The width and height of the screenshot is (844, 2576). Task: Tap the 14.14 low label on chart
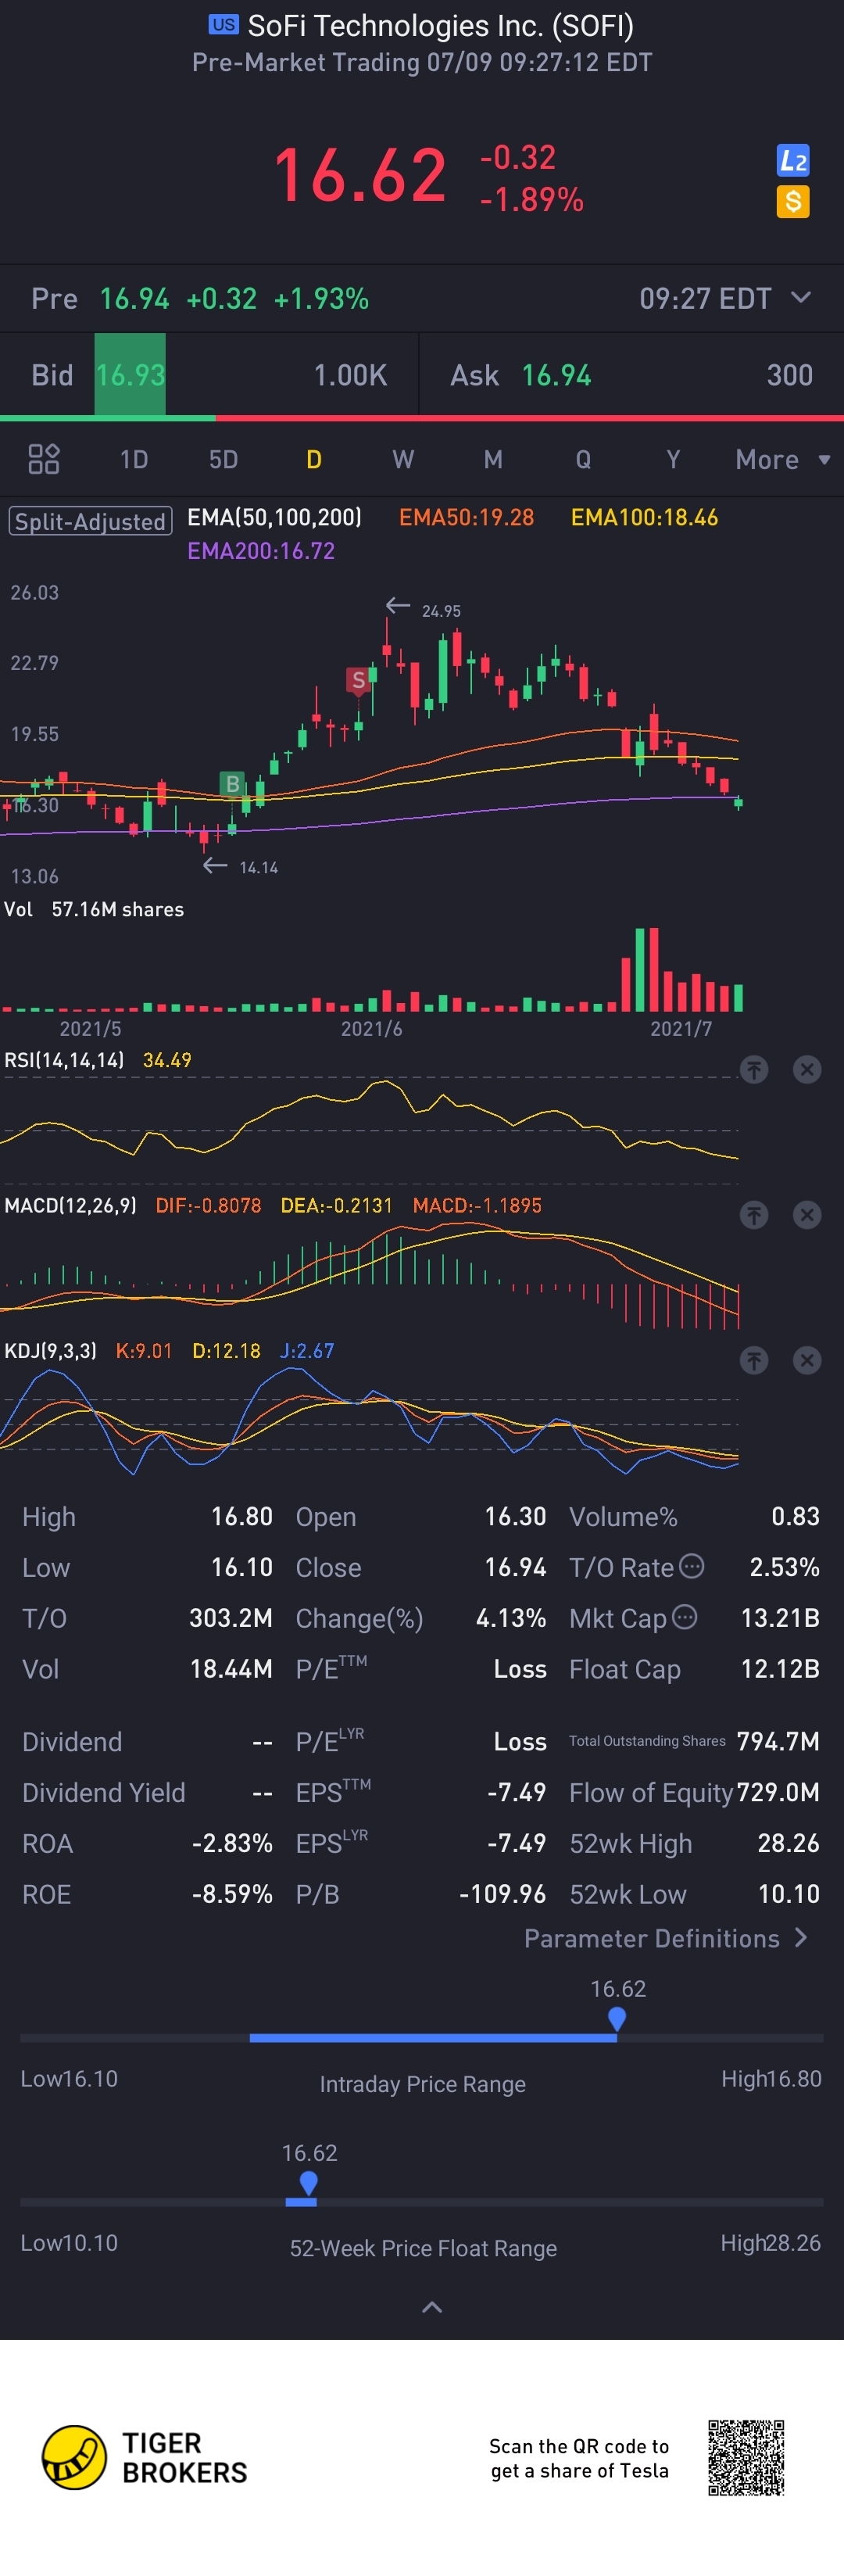[258, 867]
